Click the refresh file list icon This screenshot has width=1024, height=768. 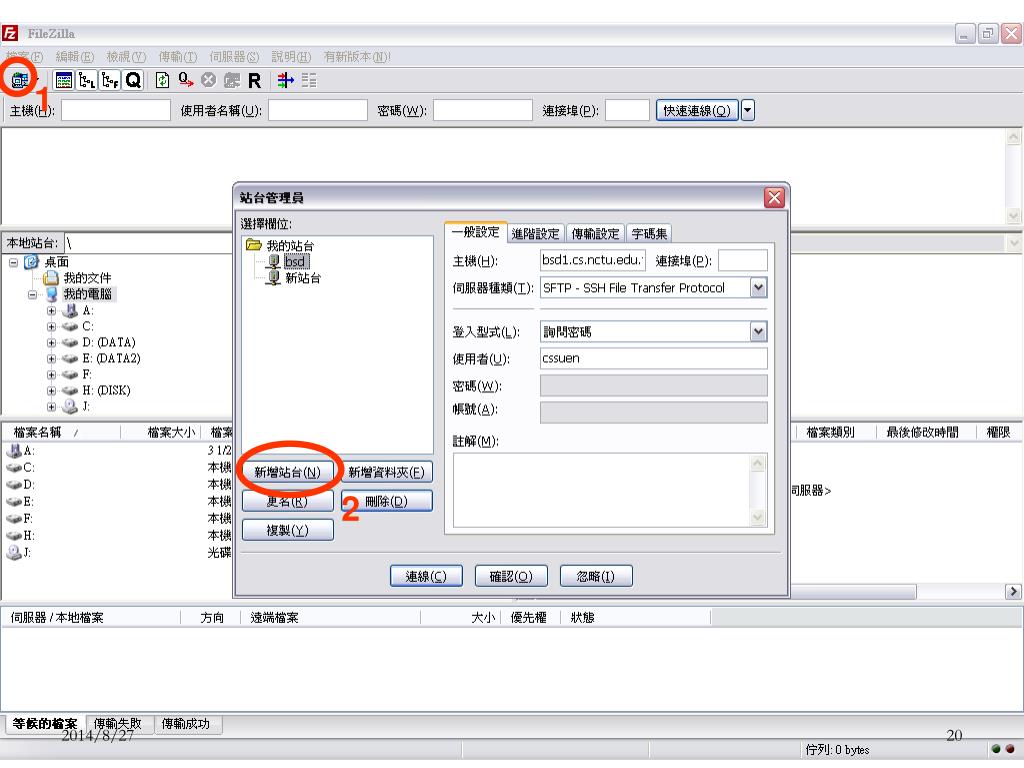click(162, 80)
